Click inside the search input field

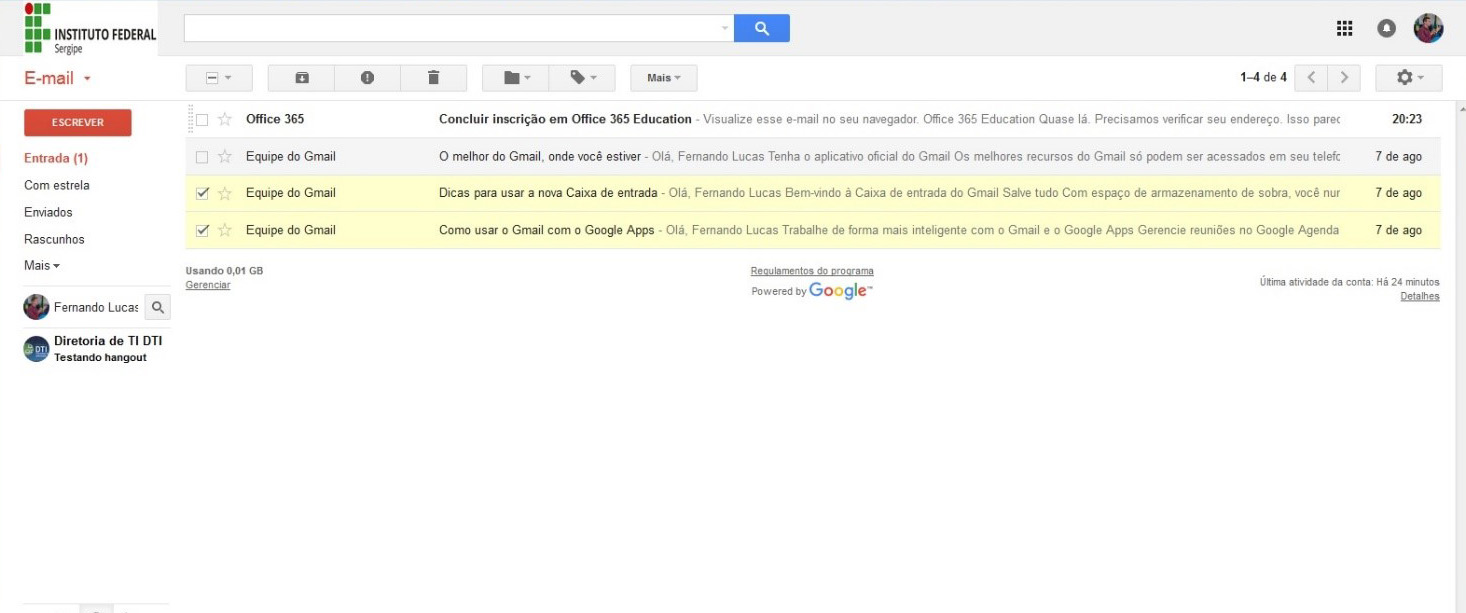(450, 28)
